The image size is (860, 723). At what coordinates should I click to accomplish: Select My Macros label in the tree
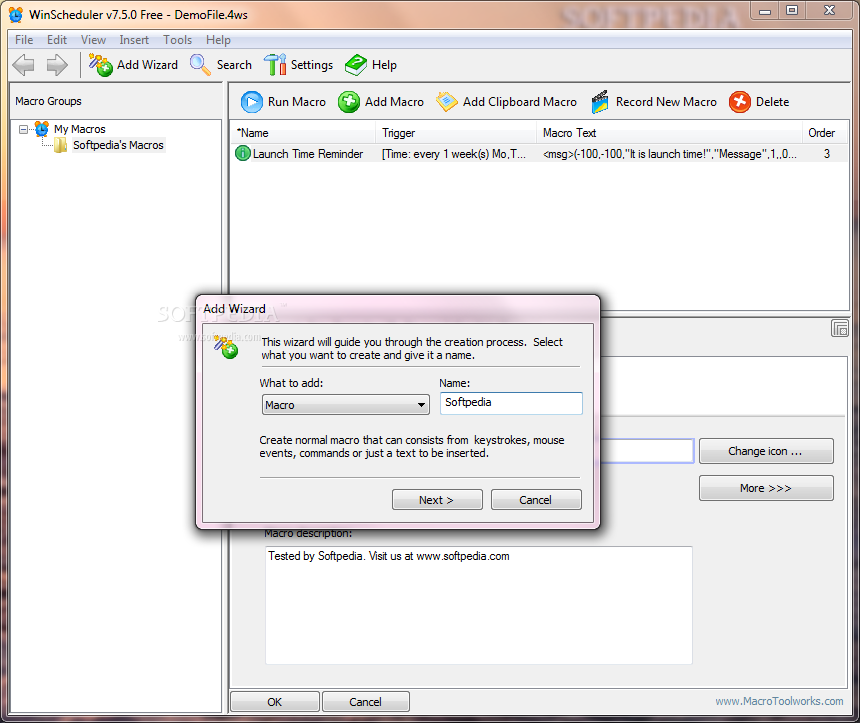[80, 129]
